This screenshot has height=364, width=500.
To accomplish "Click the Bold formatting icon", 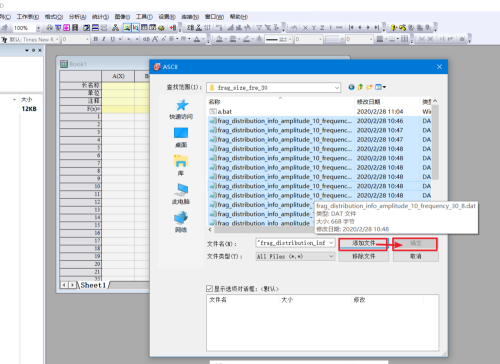I will tap(96, 39).
